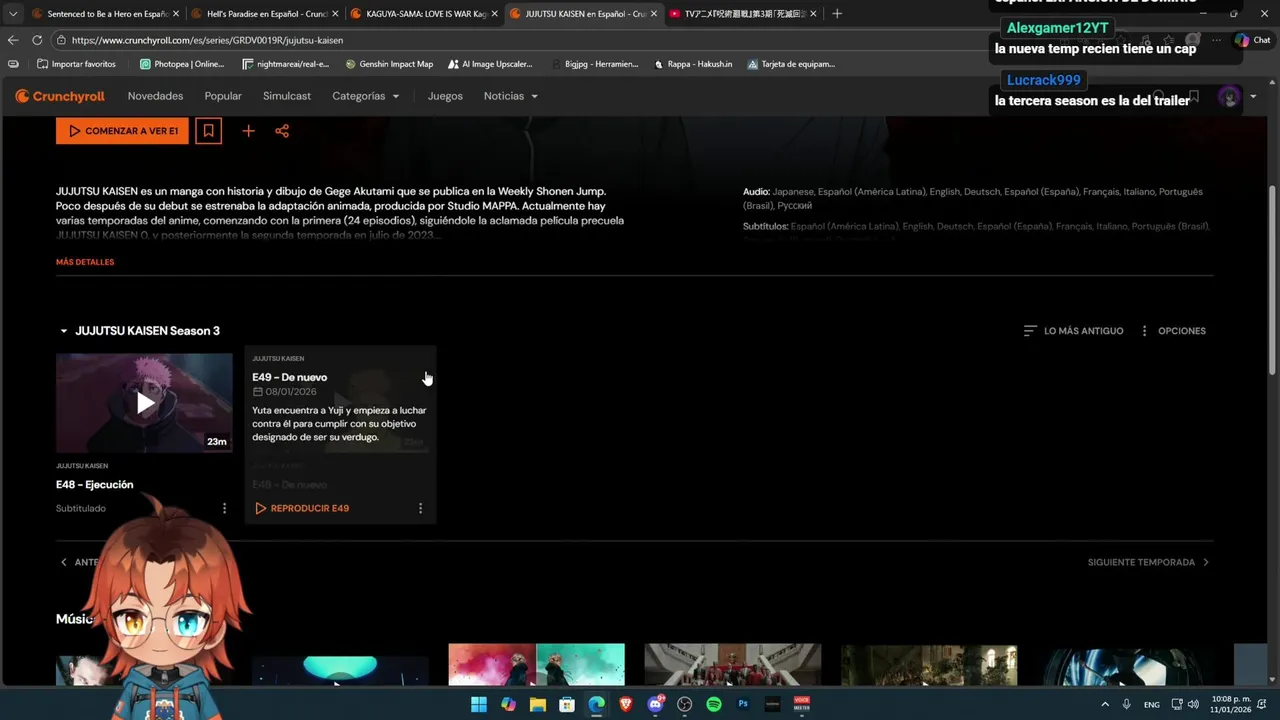The width and height of the screenshot is (1280, 720).
Task: Click the plus add-to-list icon
Action: (x=248, y=131)
